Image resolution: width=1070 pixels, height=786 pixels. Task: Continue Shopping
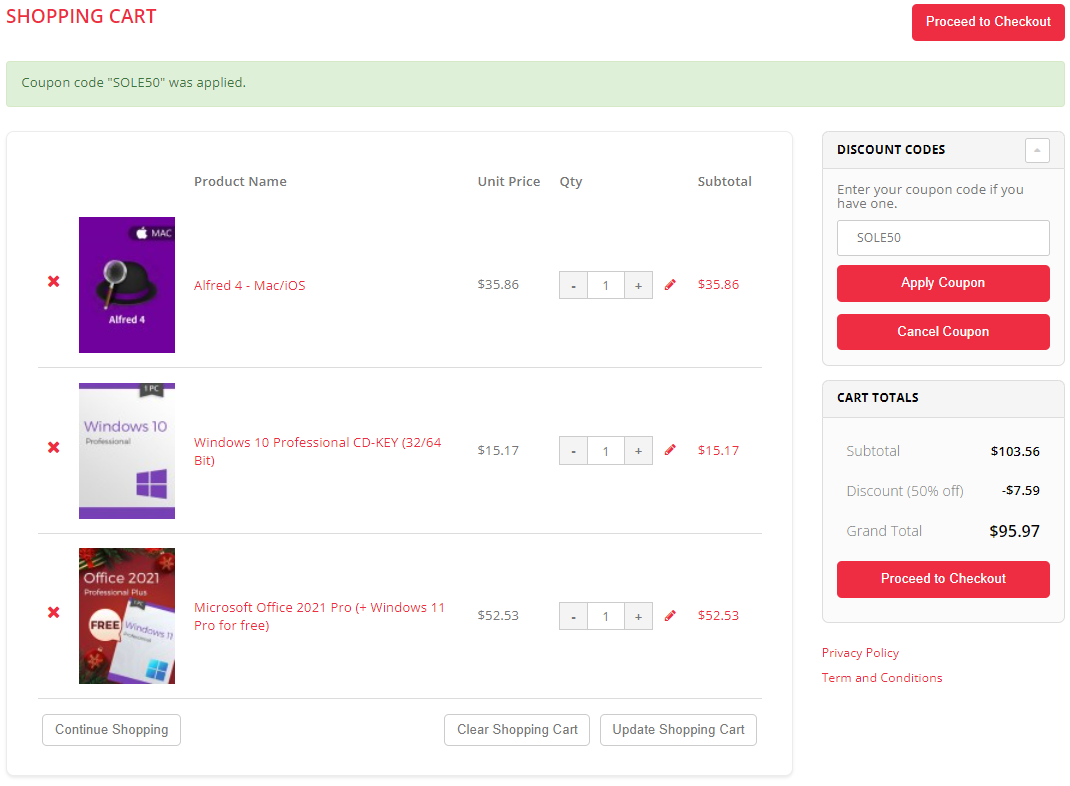click(111, 729)
